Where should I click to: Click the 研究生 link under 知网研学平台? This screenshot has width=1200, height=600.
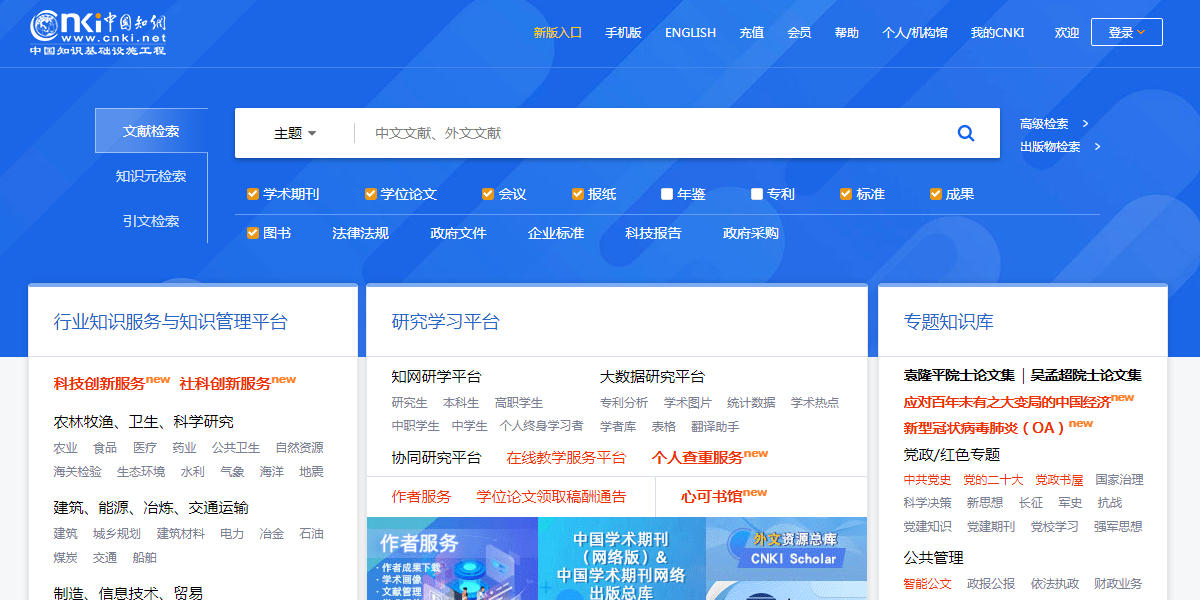point(409,403)
